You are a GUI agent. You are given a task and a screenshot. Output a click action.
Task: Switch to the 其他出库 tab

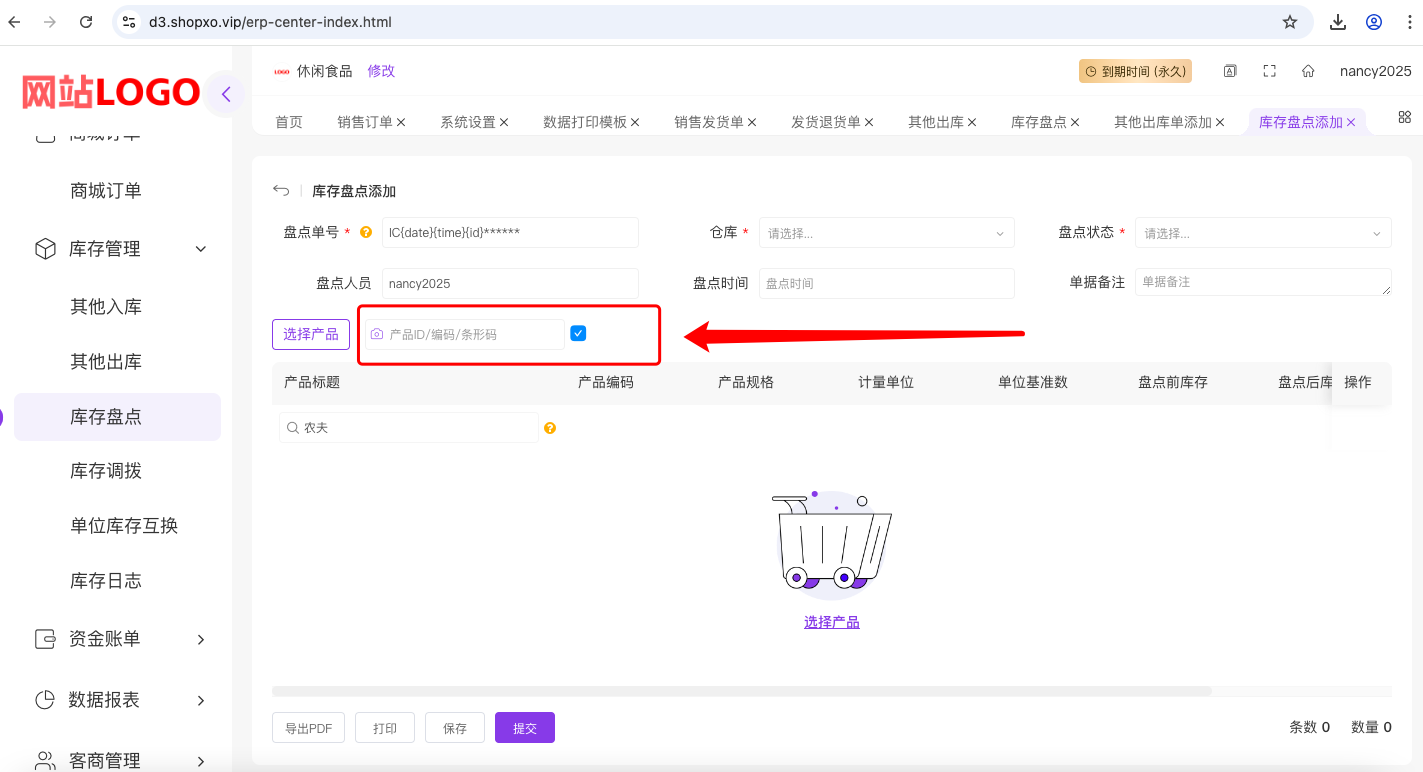(936, 122)
